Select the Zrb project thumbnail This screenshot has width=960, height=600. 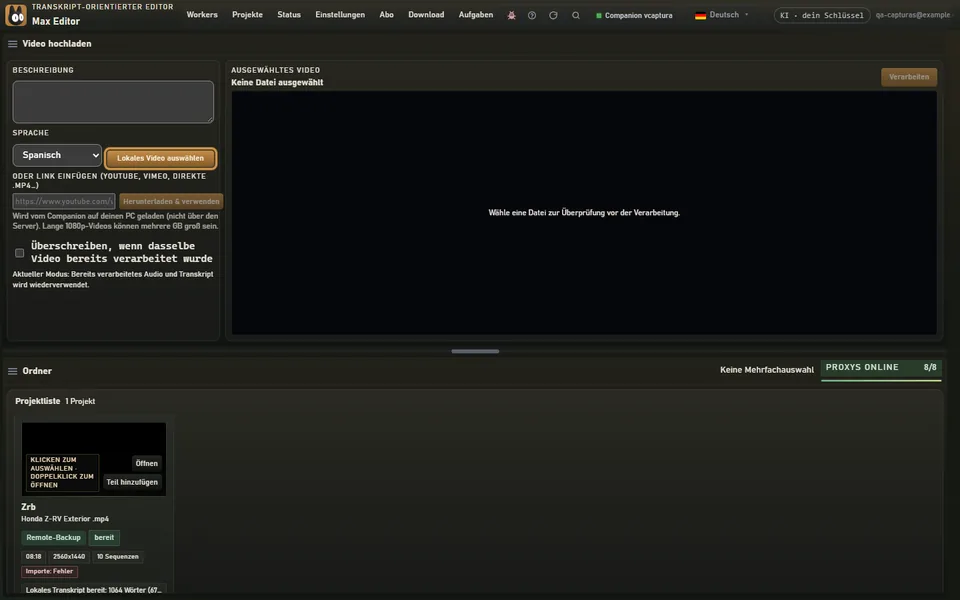pos(94,459)
